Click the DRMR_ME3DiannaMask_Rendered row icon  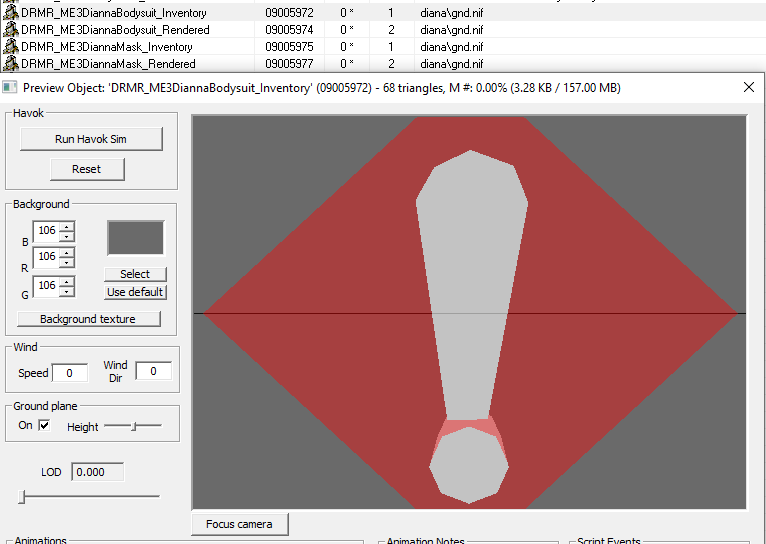pos(11,63)
